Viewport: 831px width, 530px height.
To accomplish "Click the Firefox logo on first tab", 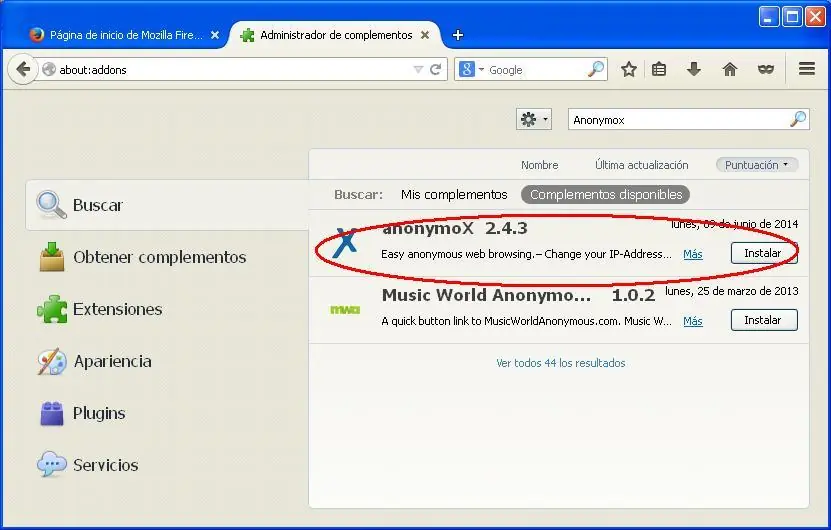I will (37, 35).
